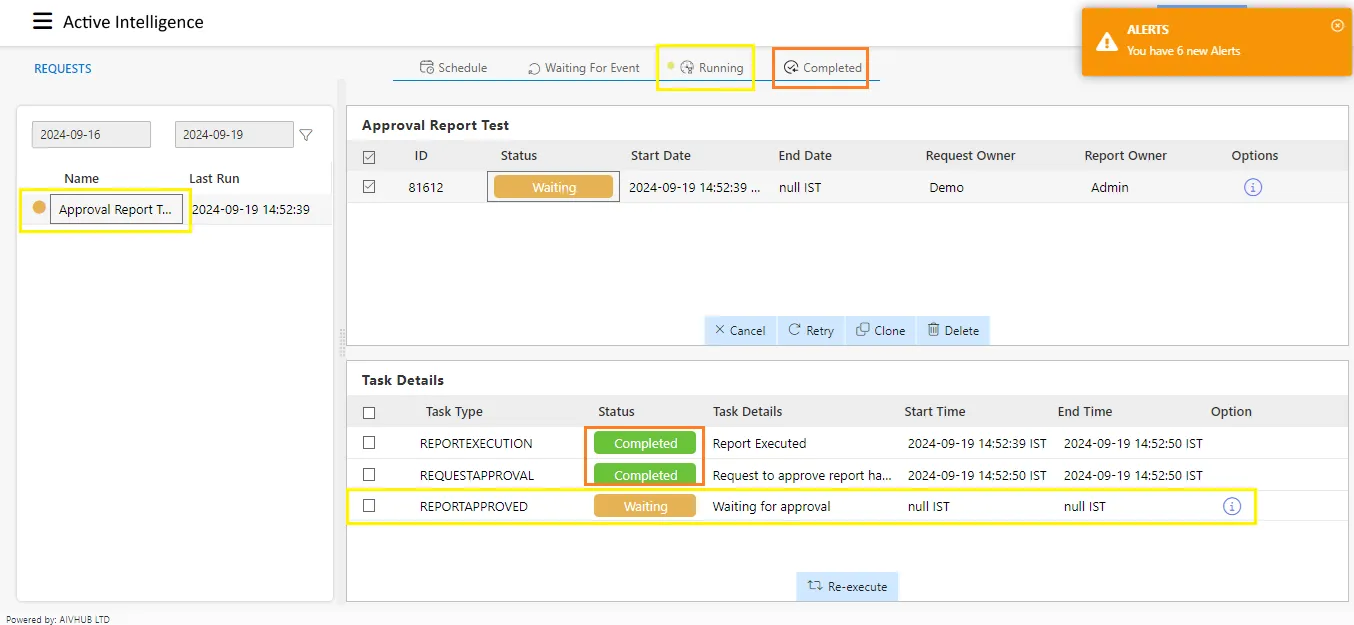Image resolution: width=1354 pixels, height=625 pixels.
Task: Click the start date field 2024-09-16
Action: pos(91,135)
